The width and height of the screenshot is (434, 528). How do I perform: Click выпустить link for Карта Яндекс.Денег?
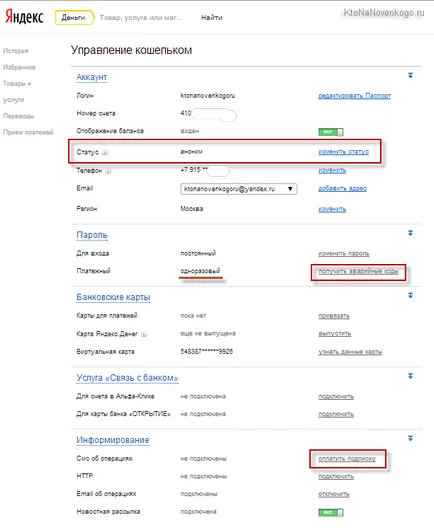335,334
